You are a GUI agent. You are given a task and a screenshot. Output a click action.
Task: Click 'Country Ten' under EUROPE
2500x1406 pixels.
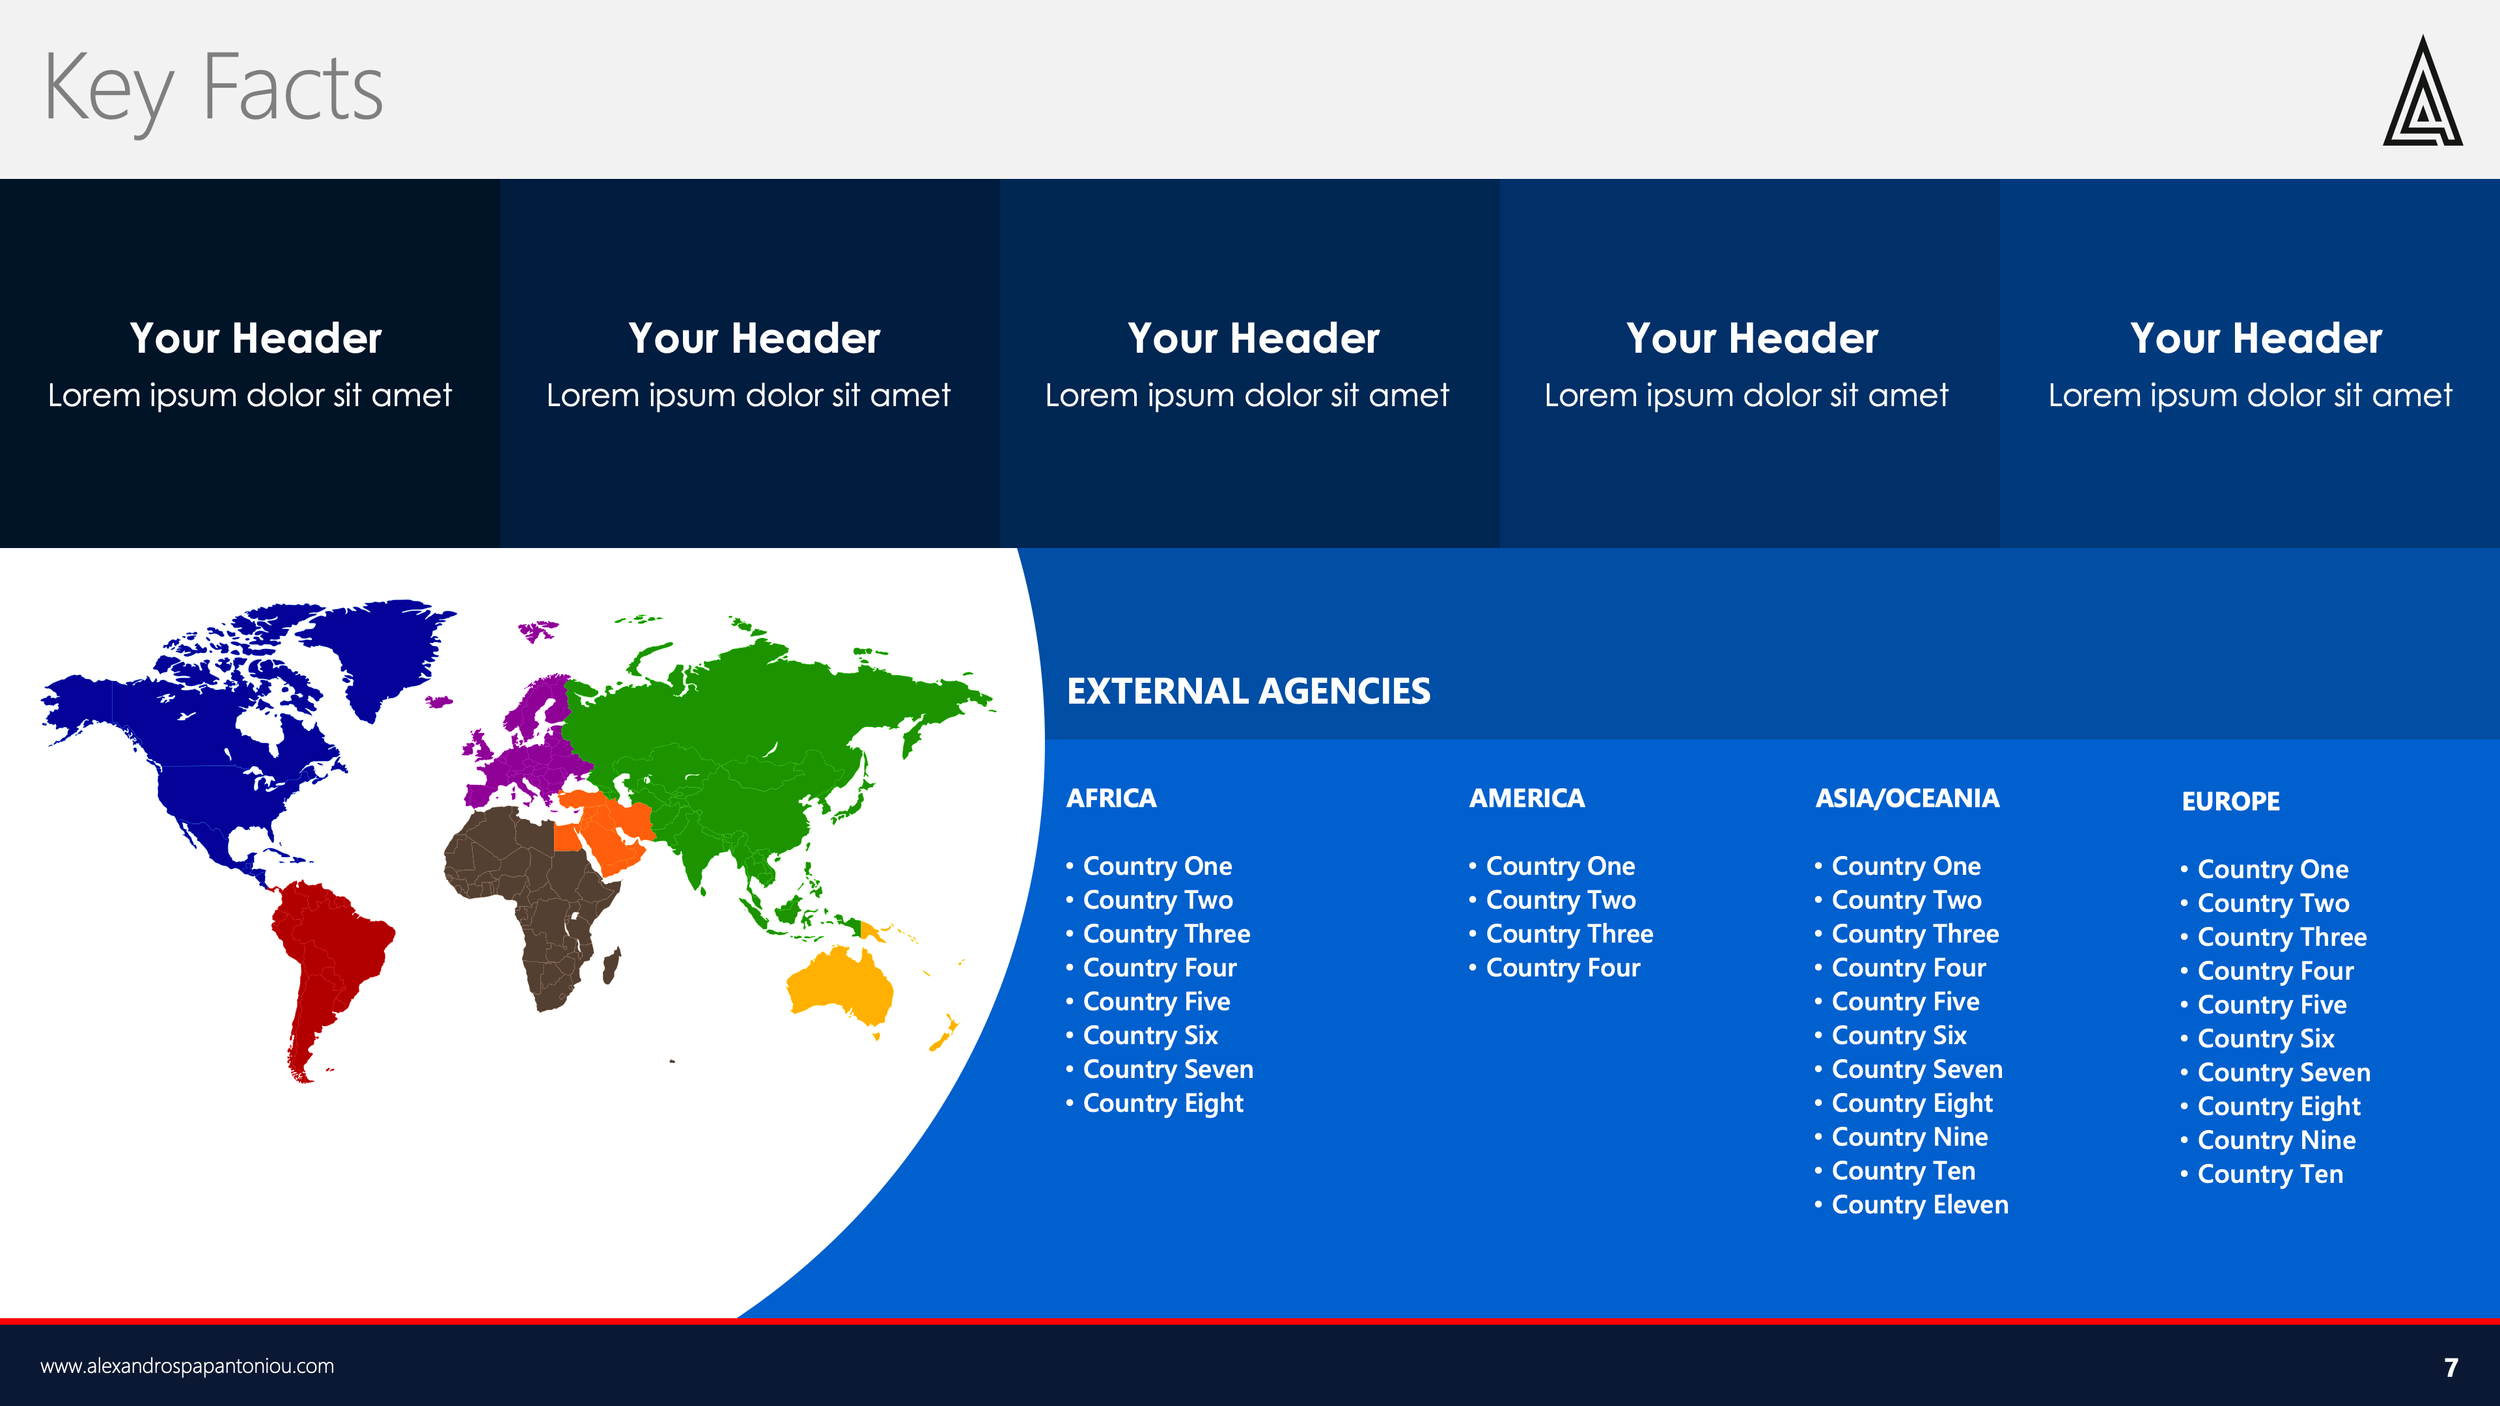[x=2271, y=1174]
